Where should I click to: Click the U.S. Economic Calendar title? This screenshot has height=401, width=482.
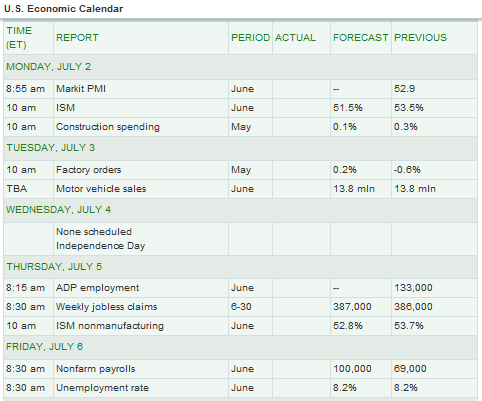(x=63, y=9)
